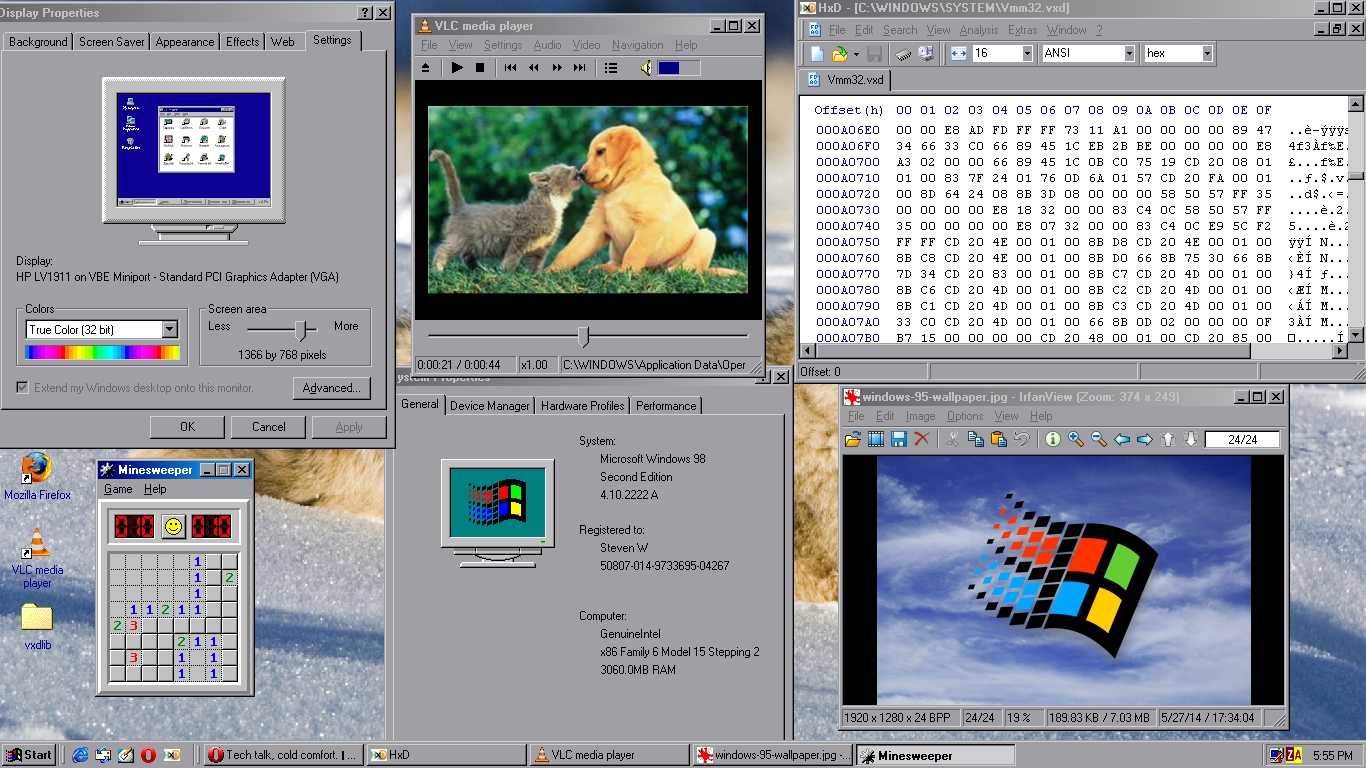
Task: Rewind the VLC video
Action: tap(534, 68)
